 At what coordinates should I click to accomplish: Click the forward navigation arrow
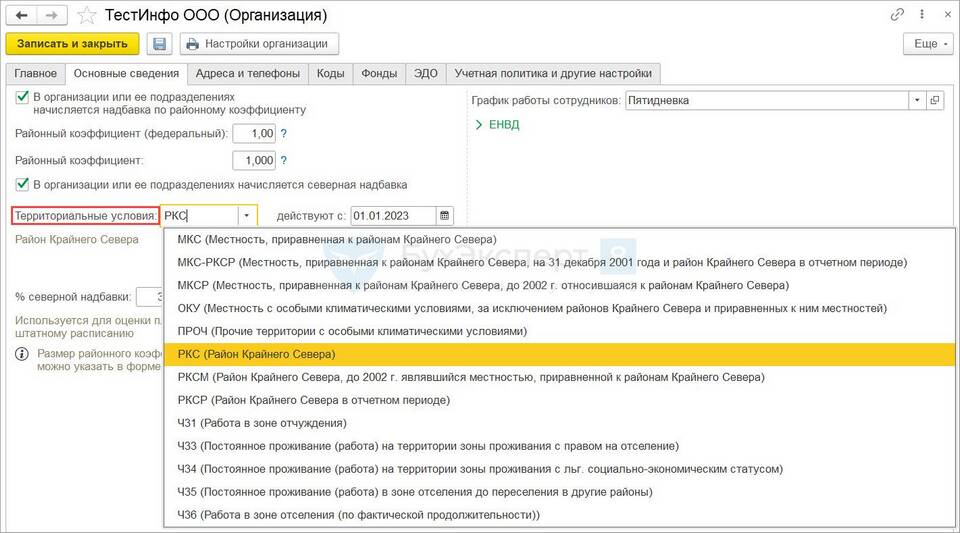pyautogui.click(x=50, y=16)
